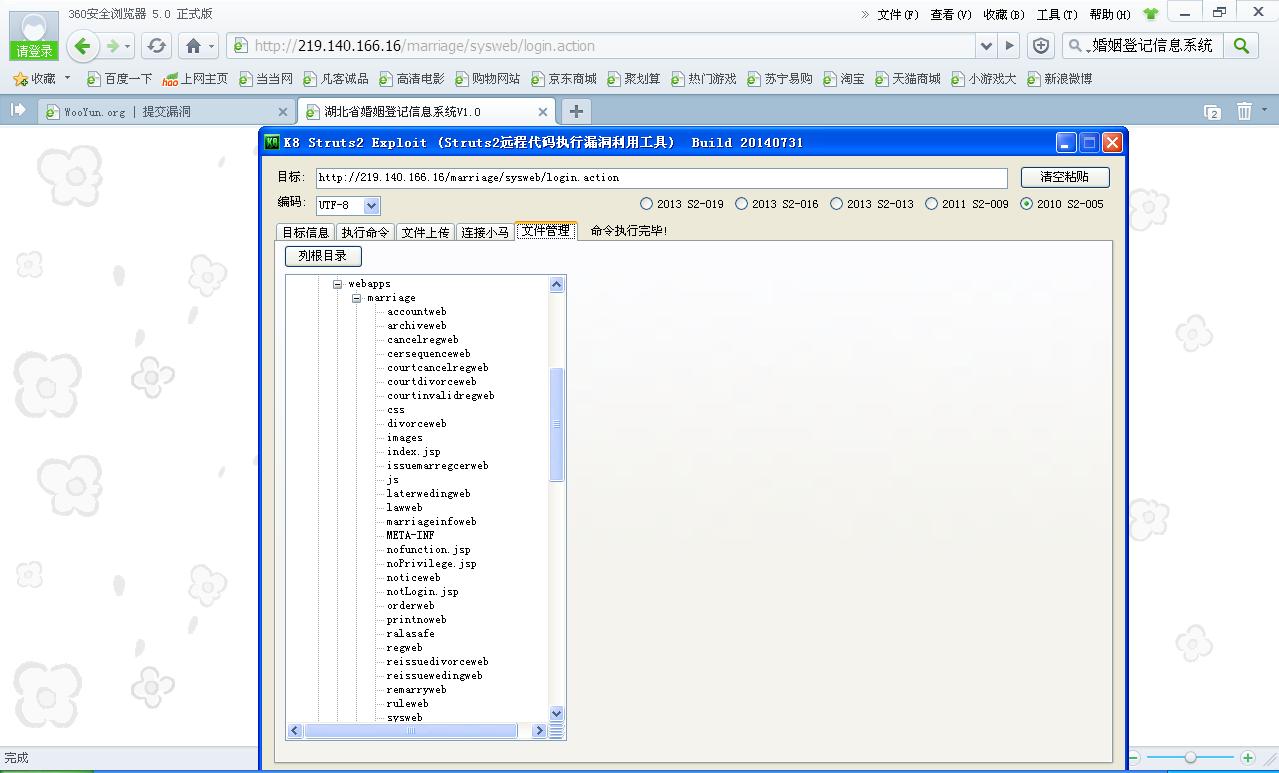Open tab count window icon
1279x773 pixels.
pos(1212,112)
